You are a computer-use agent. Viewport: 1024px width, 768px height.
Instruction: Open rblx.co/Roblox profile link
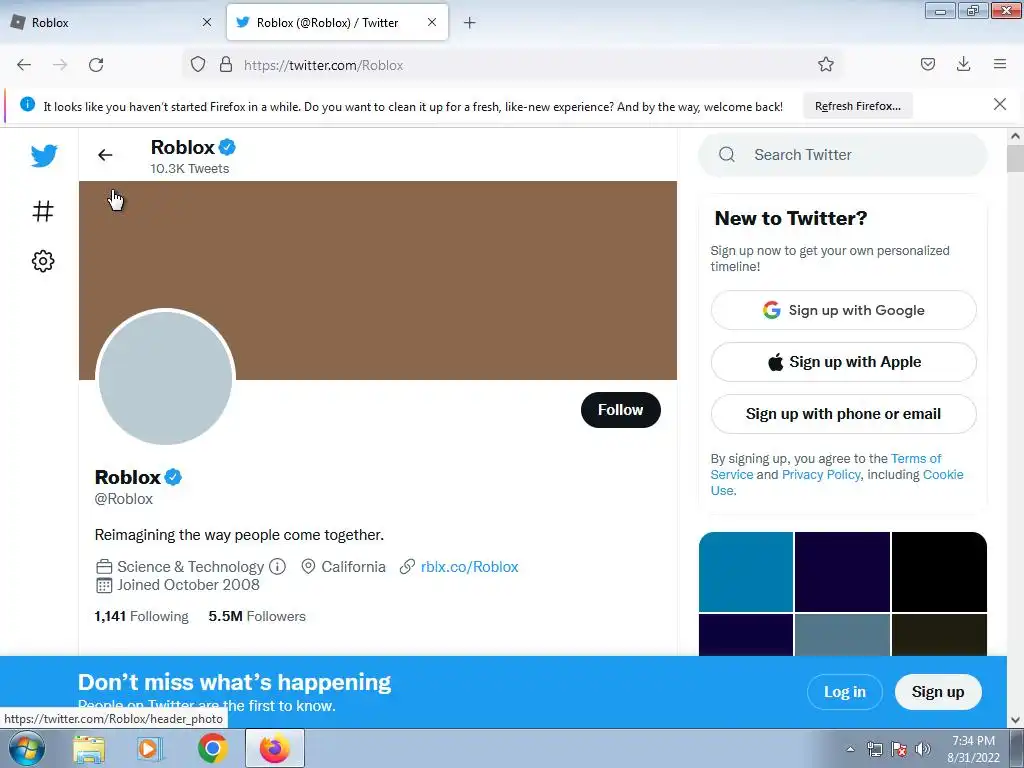tap(470, 566)
